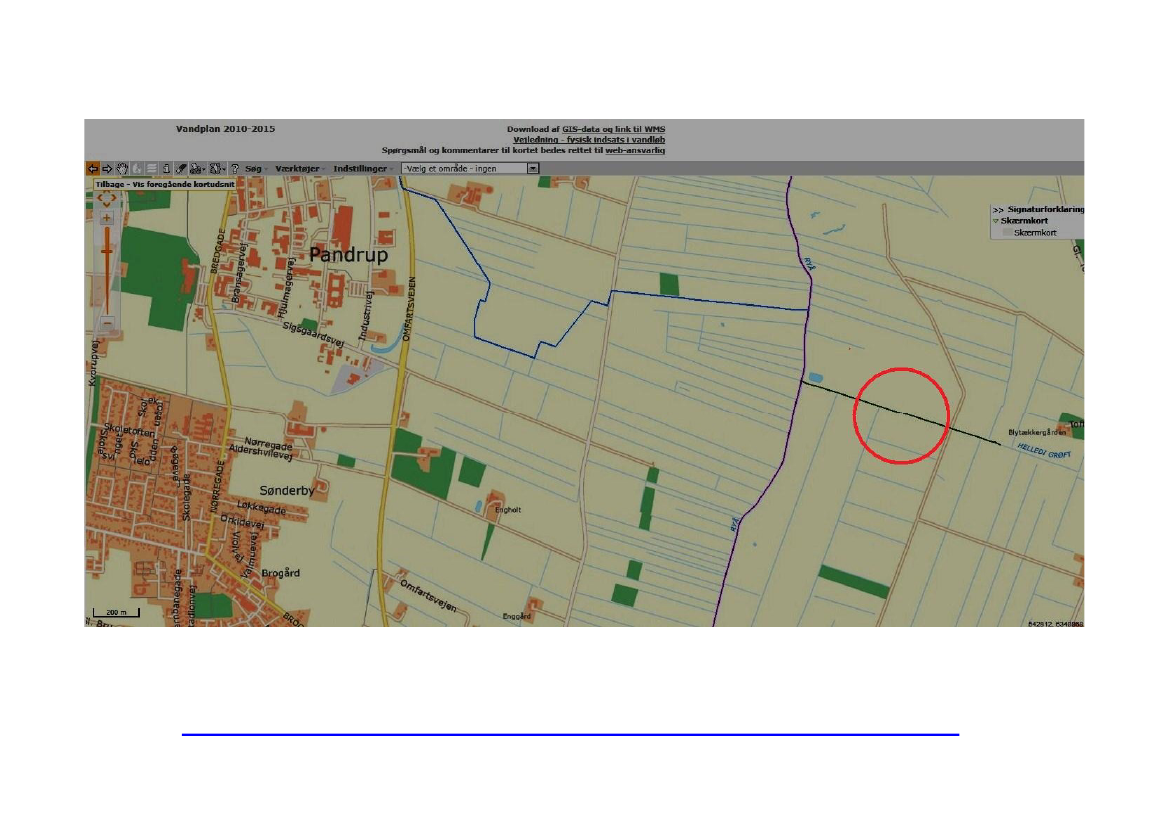Click the Engholt label on map
1169x827 pixels.
[508, 510]
